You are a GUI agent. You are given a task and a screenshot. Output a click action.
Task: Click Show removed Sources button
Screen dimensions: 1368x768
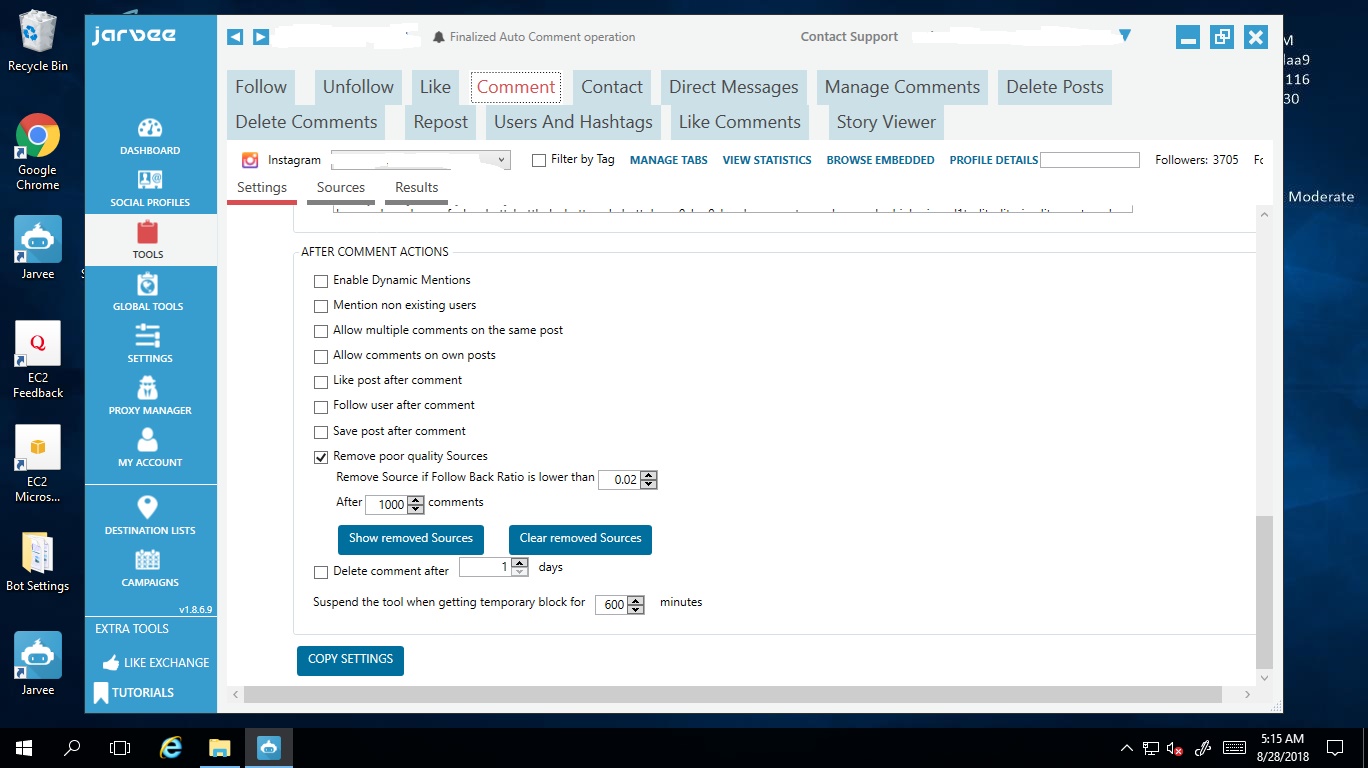click(411, 539)
